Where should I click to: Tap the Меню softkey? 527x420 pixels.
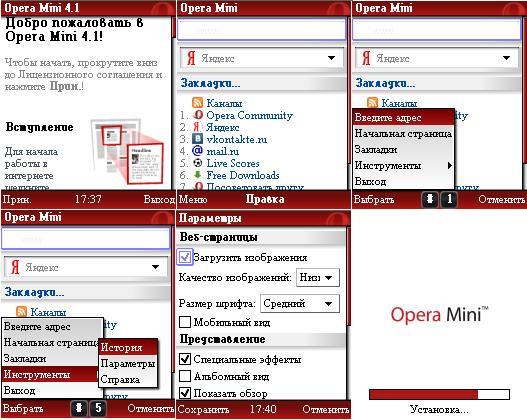193,199
